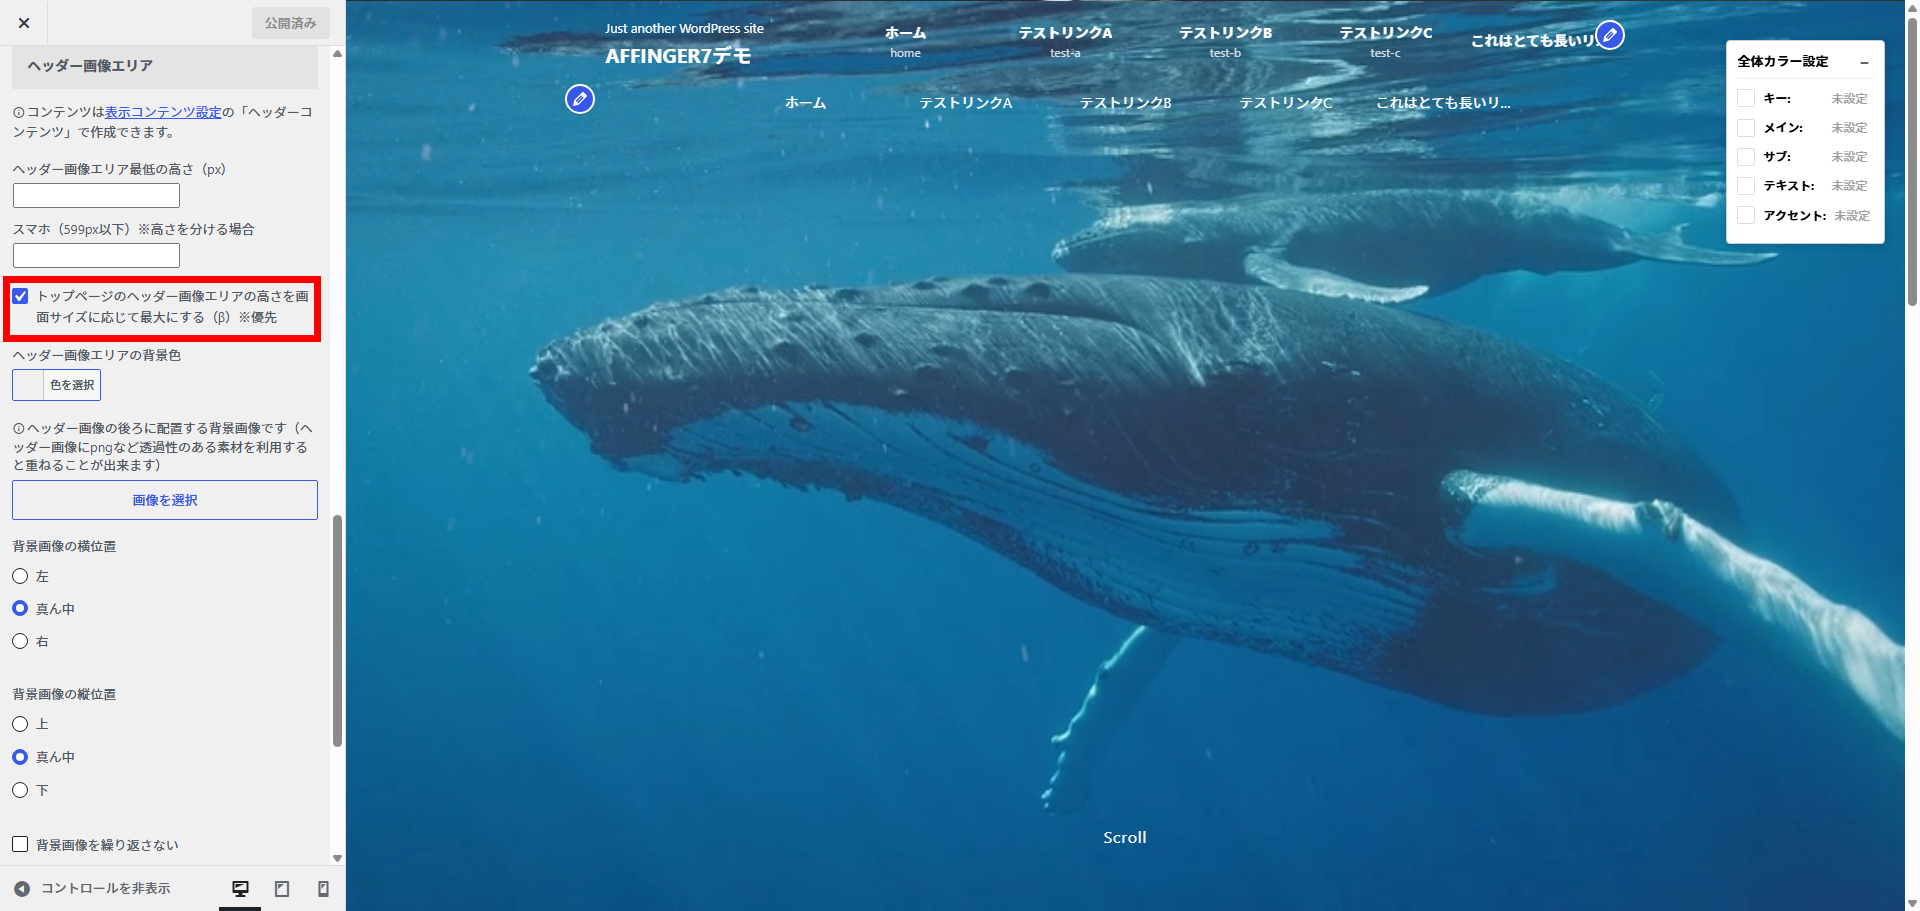Click the Scroll link on the header image

(1125, 838)
